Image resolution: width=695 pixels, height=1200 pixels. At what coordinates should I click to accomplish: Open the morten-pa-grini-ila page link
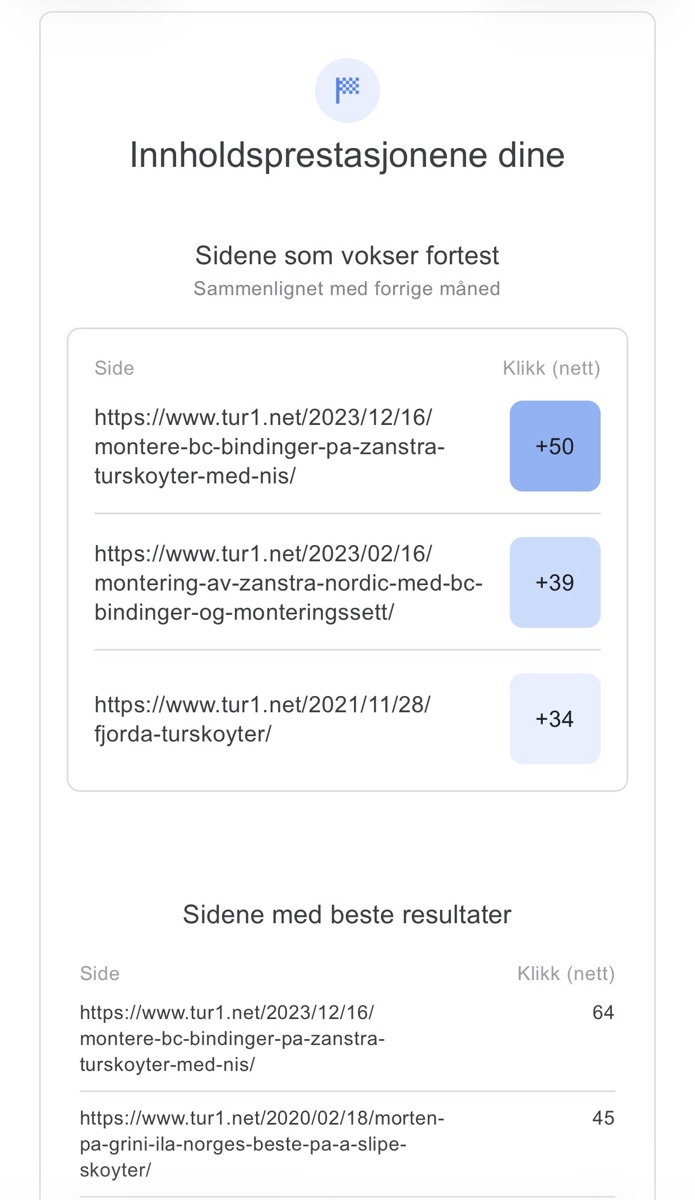coord(262,1143)
